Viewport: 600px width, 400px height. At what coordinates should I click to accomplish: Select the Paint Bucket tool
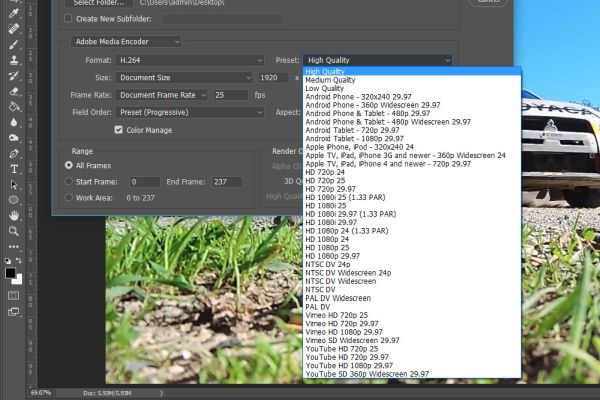[14, 107]
